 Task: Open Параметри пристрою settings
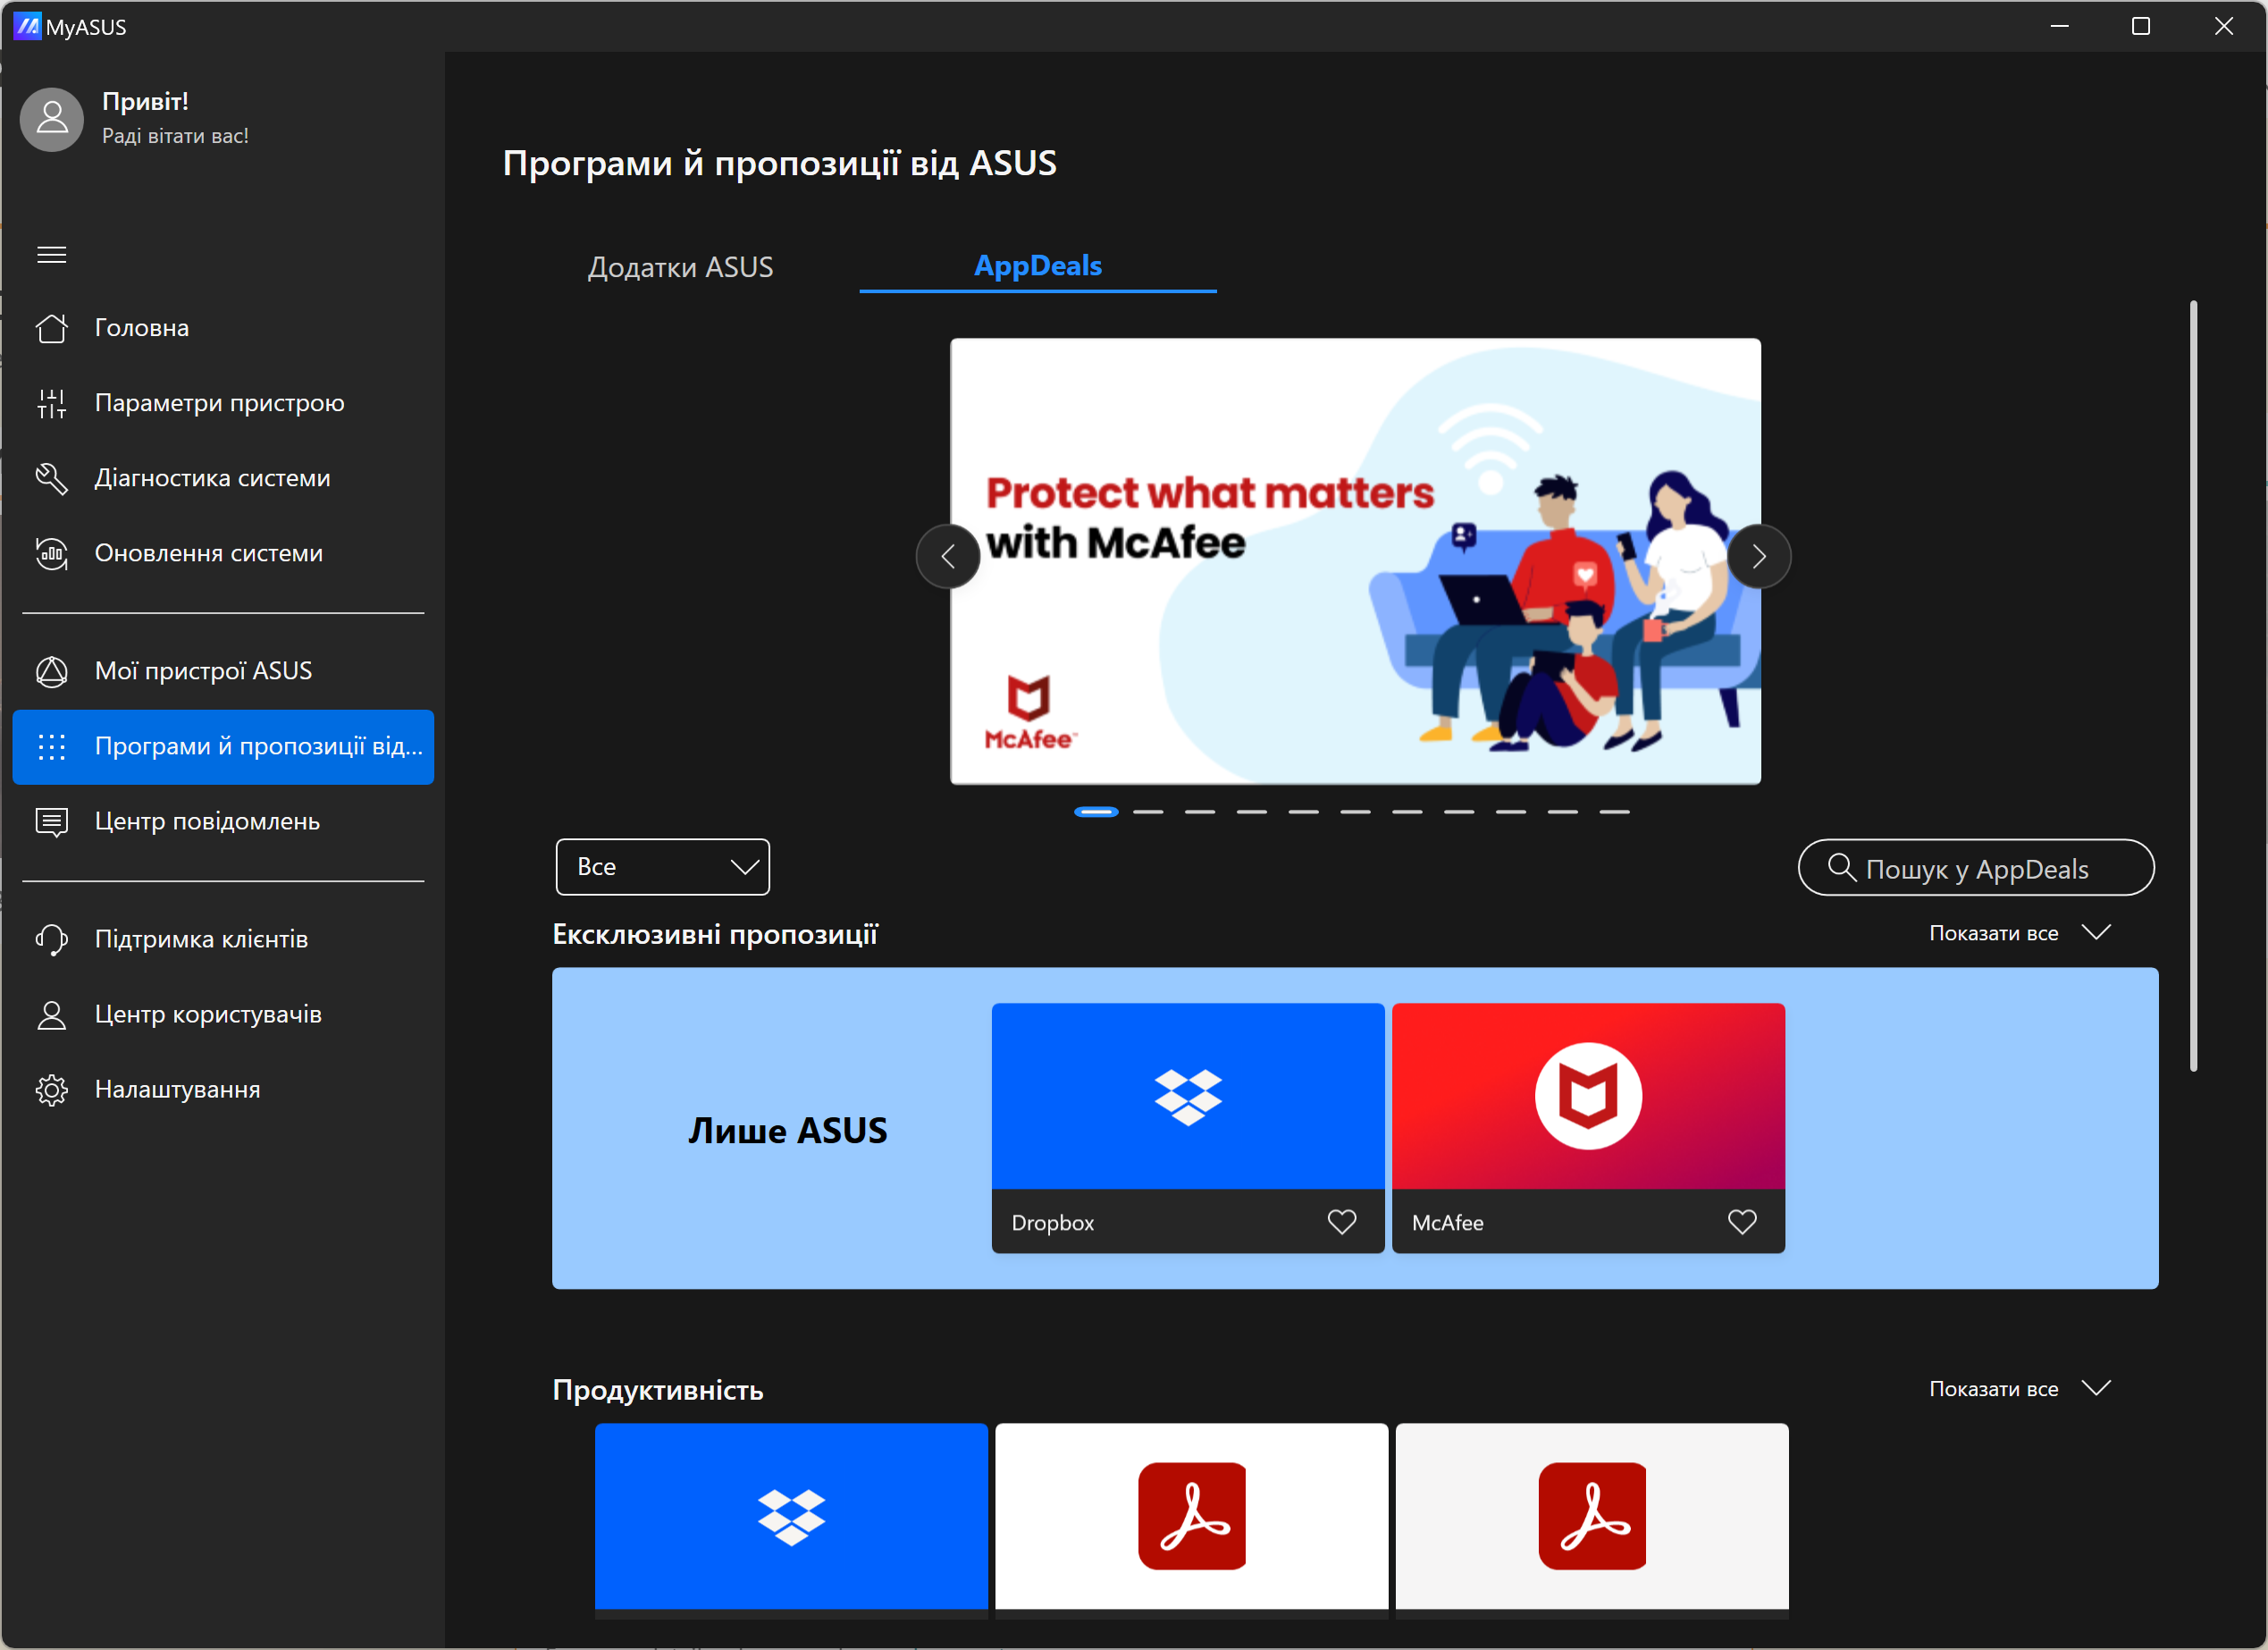coord(223,403)
